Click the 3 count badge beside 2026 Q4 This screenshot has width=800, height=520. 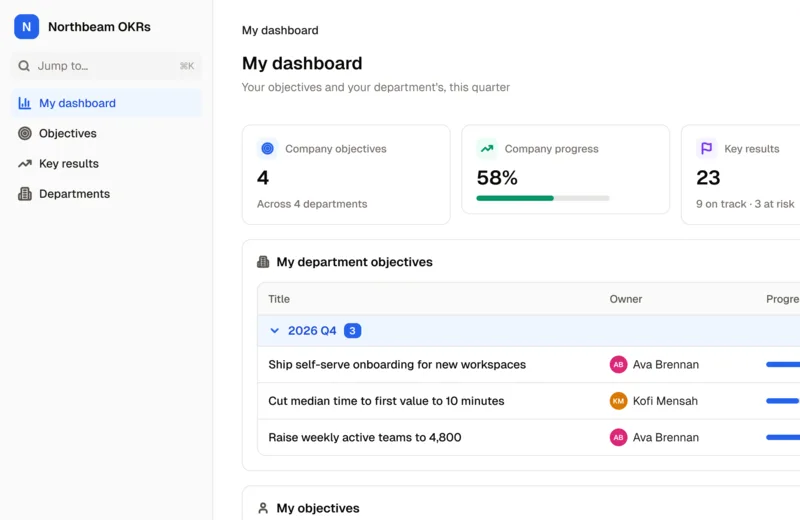point(353,331)
